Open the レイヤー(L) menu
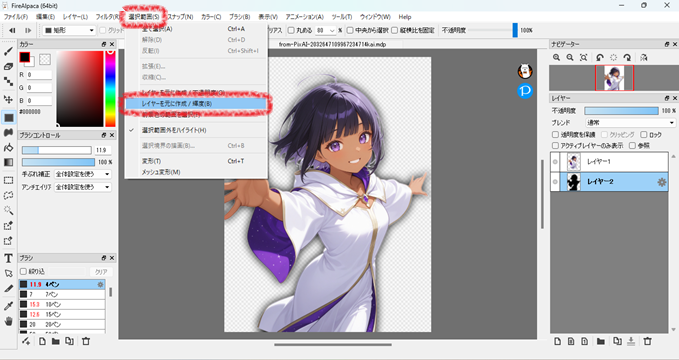679x360 pixels. click(75, 17)
